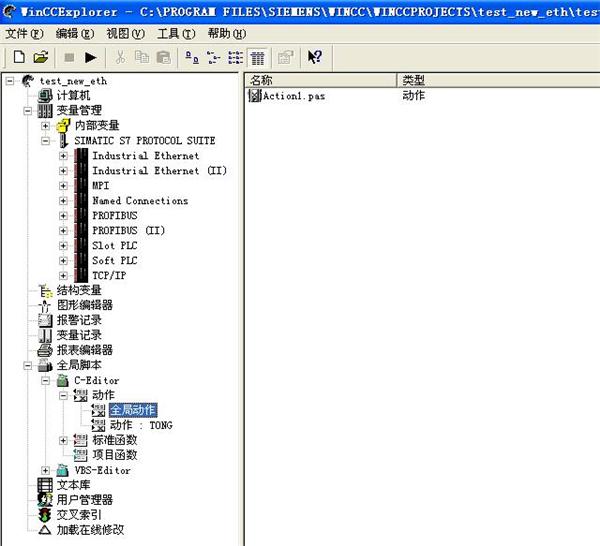The image size is (600, 546).
Task: Switch to list view icon
Action: pos(235,57)
